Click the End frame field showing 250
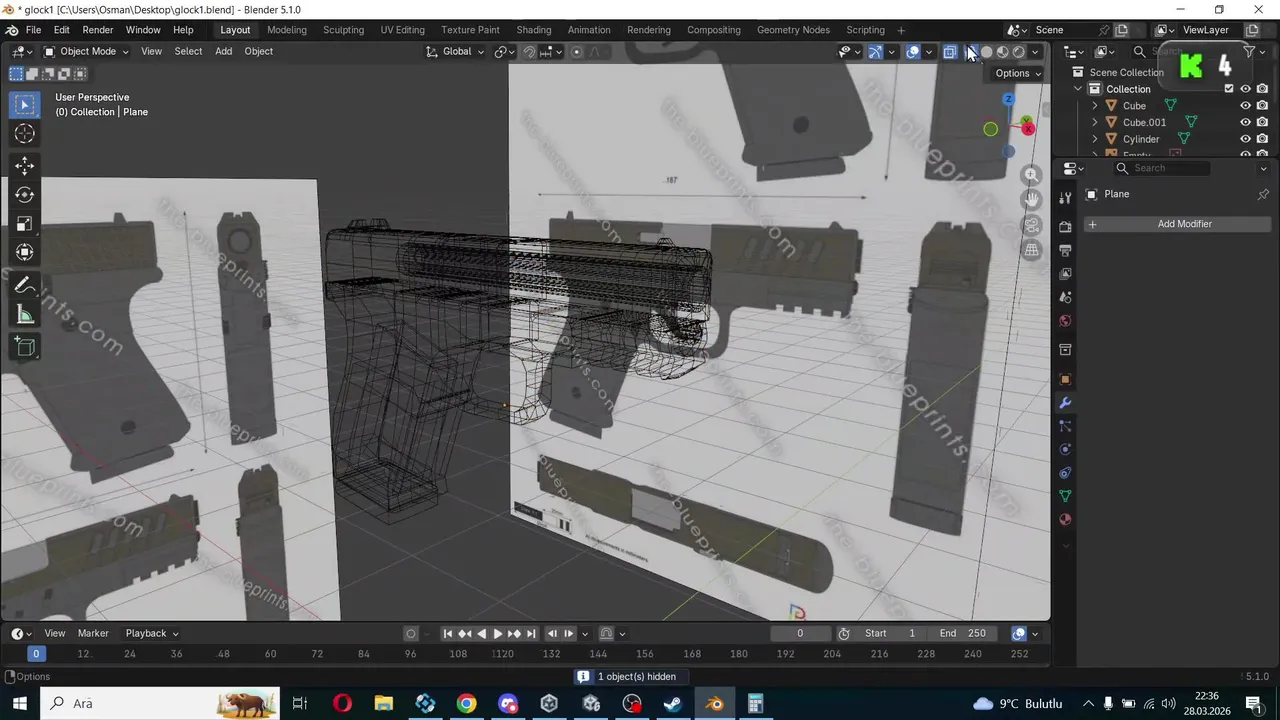Image resolution: width=1280 pixels, height=720 pixels. 963,634
